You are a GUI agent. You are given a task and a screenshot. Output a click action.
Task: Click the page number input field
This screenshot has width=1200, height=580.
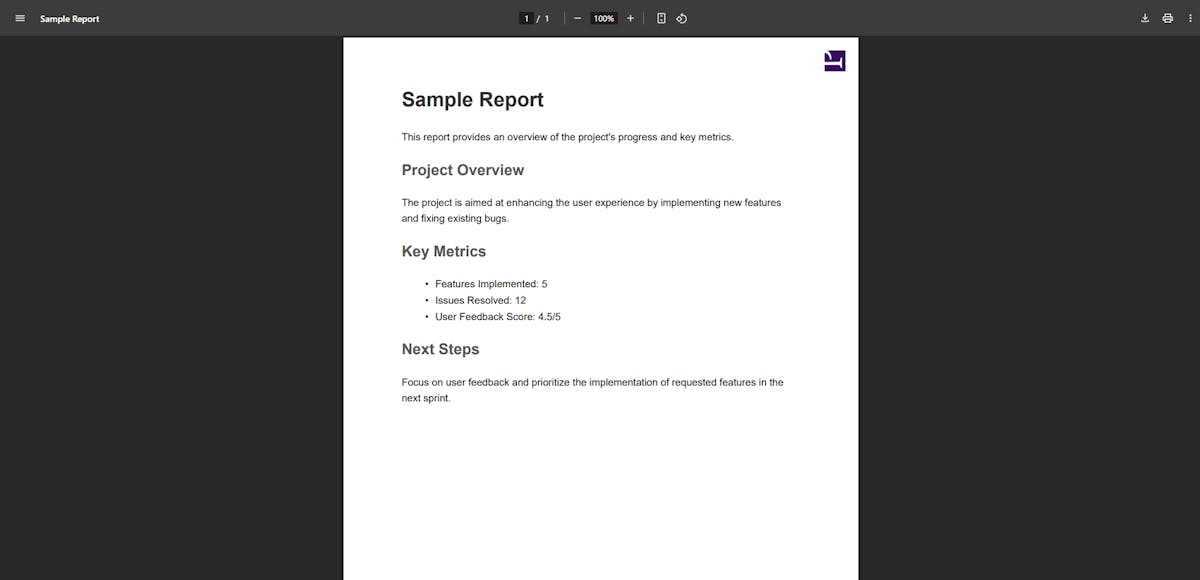(x=526, y=18)
